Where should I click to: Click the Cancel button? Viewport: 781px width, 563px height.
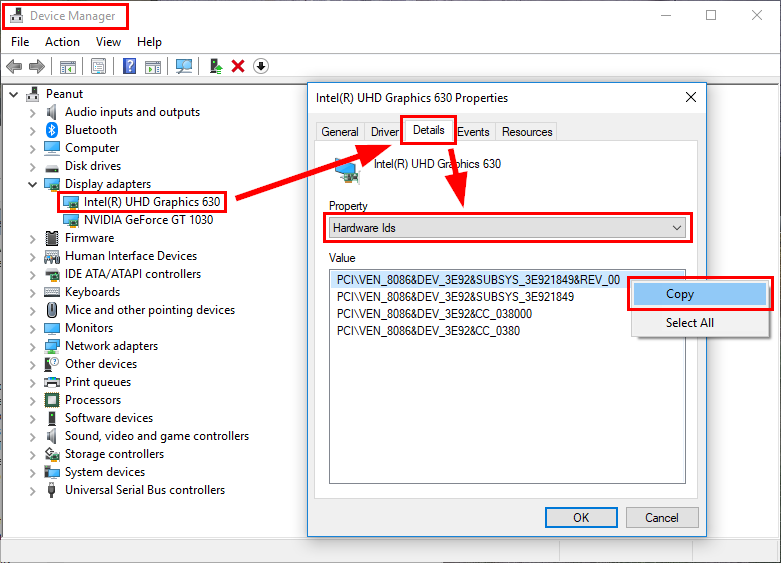[x=662, y=518]
